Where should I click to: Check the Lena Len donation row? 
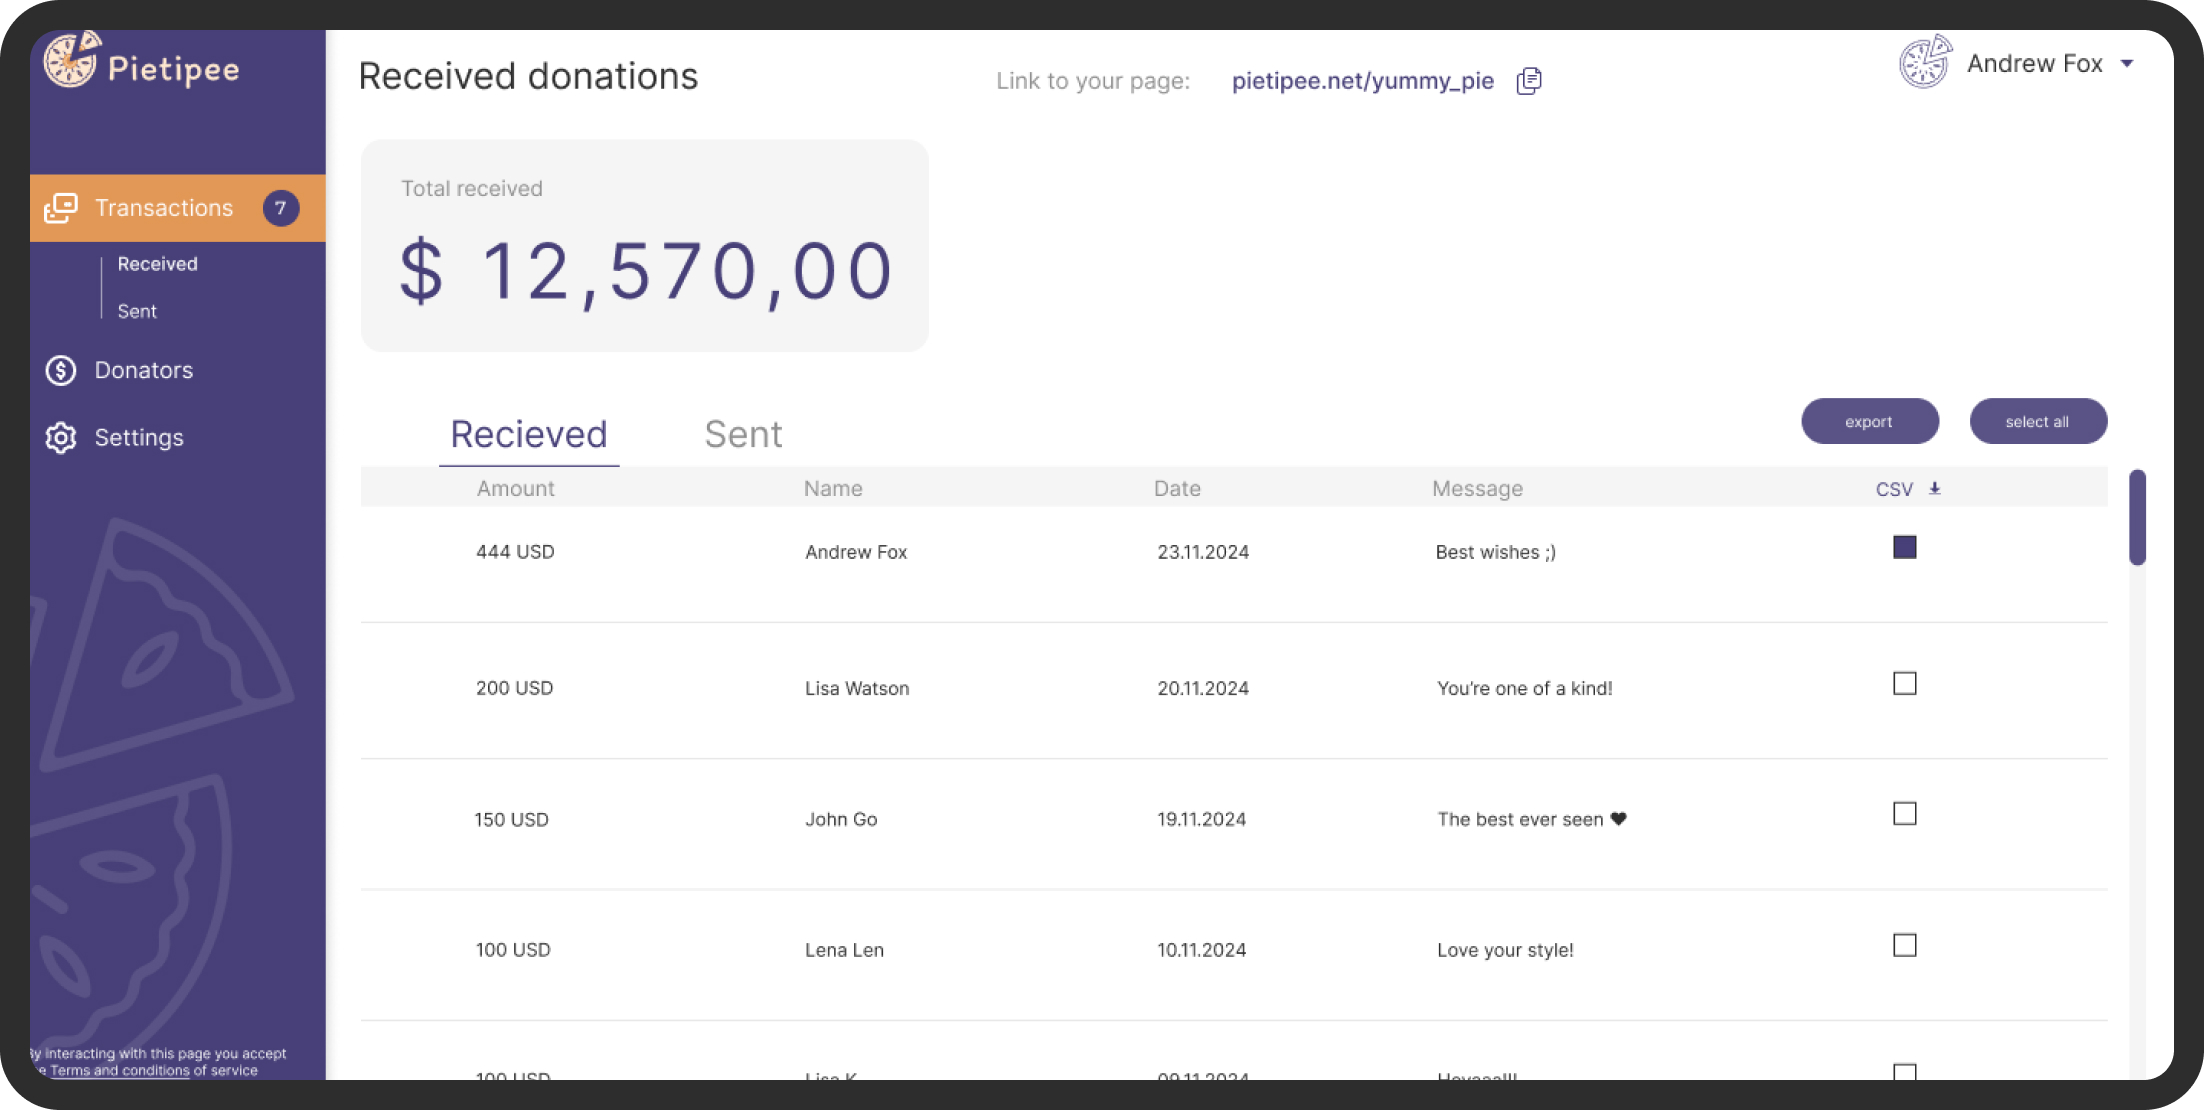point(1904,946)
